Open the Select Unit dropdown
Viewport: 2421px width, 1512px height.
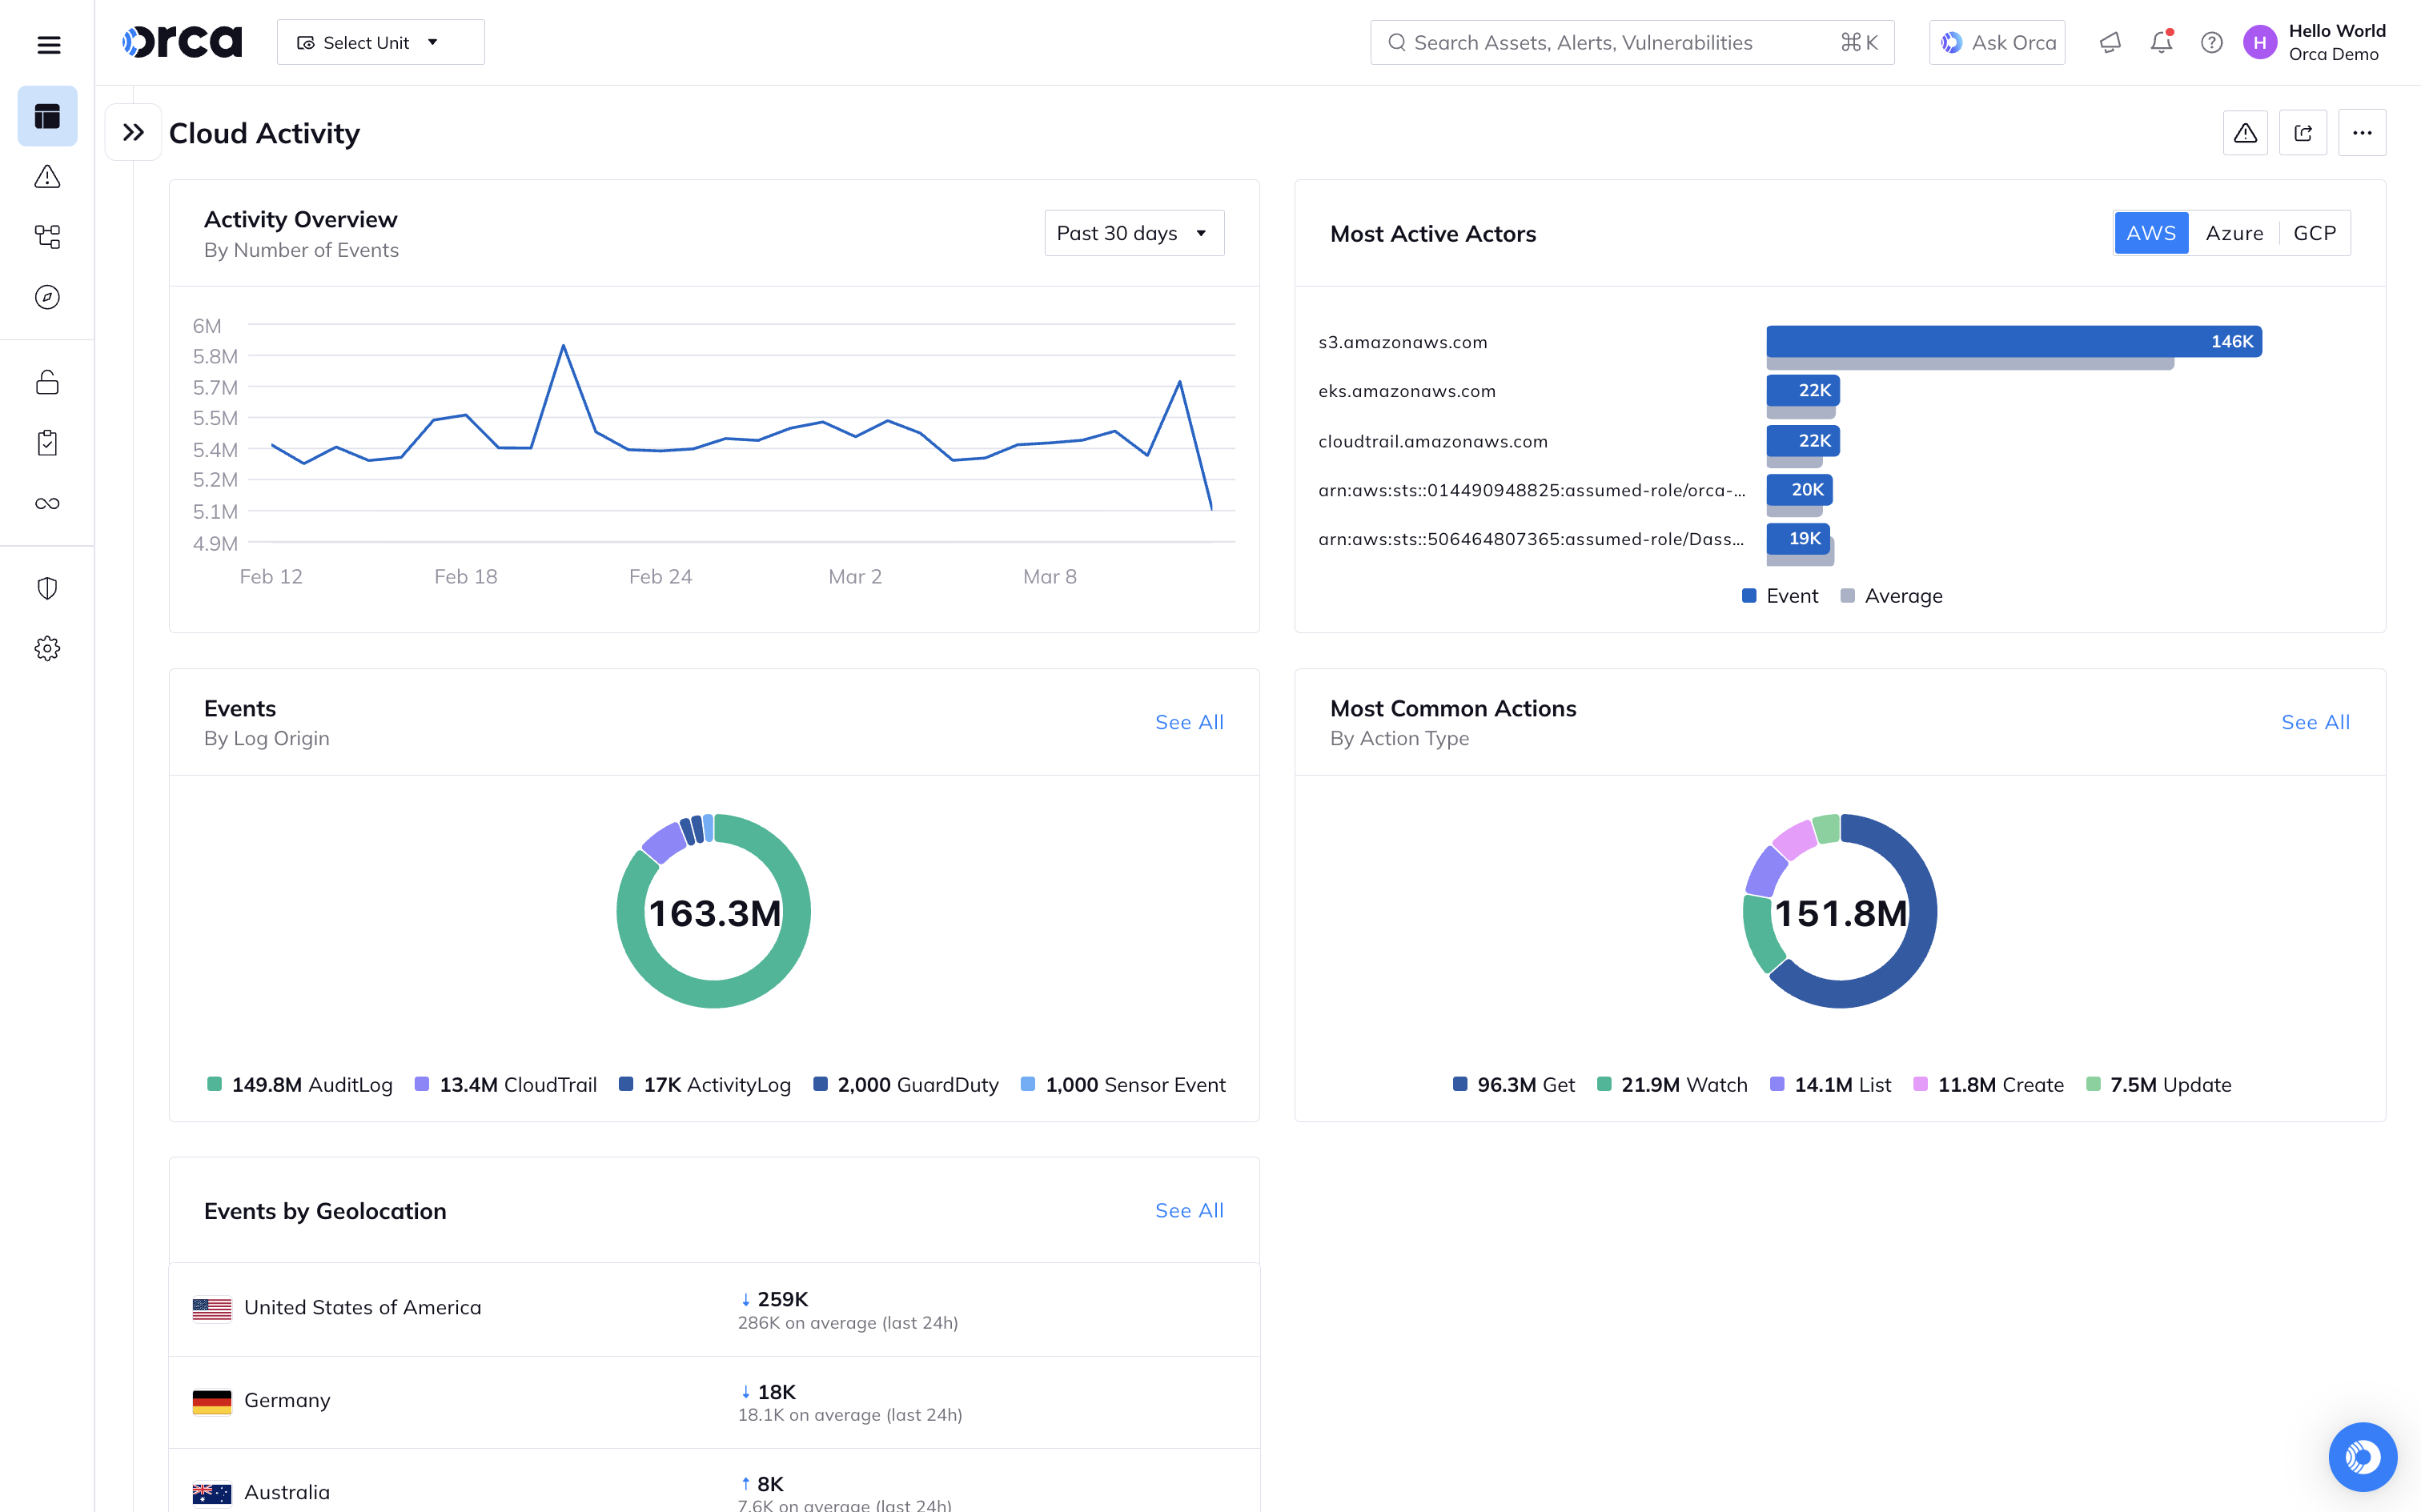click(380, 42)
